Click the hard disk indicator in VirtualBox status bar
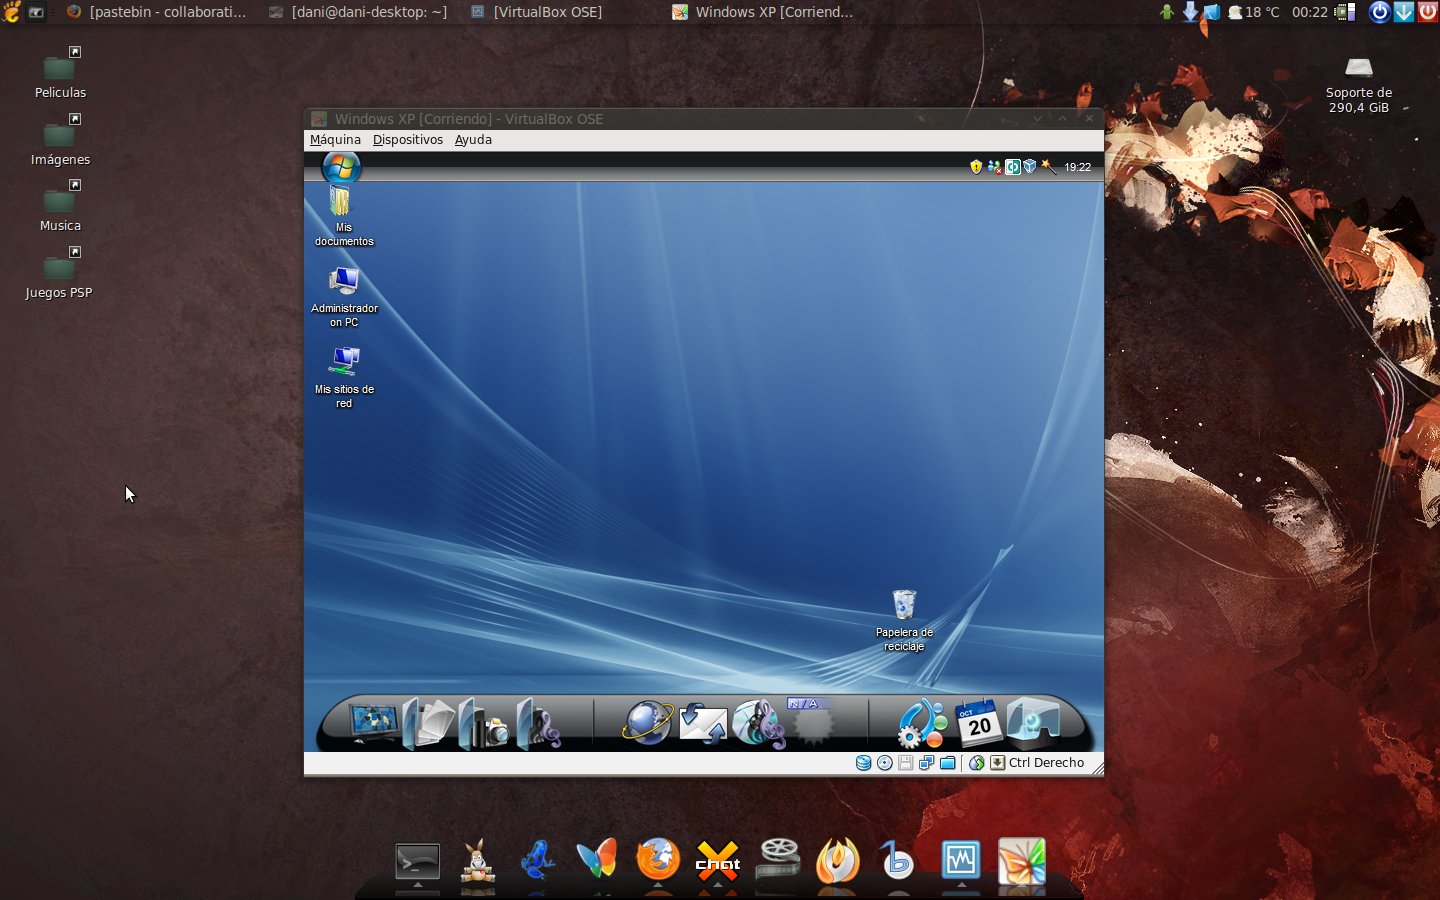 pos(864,763)
